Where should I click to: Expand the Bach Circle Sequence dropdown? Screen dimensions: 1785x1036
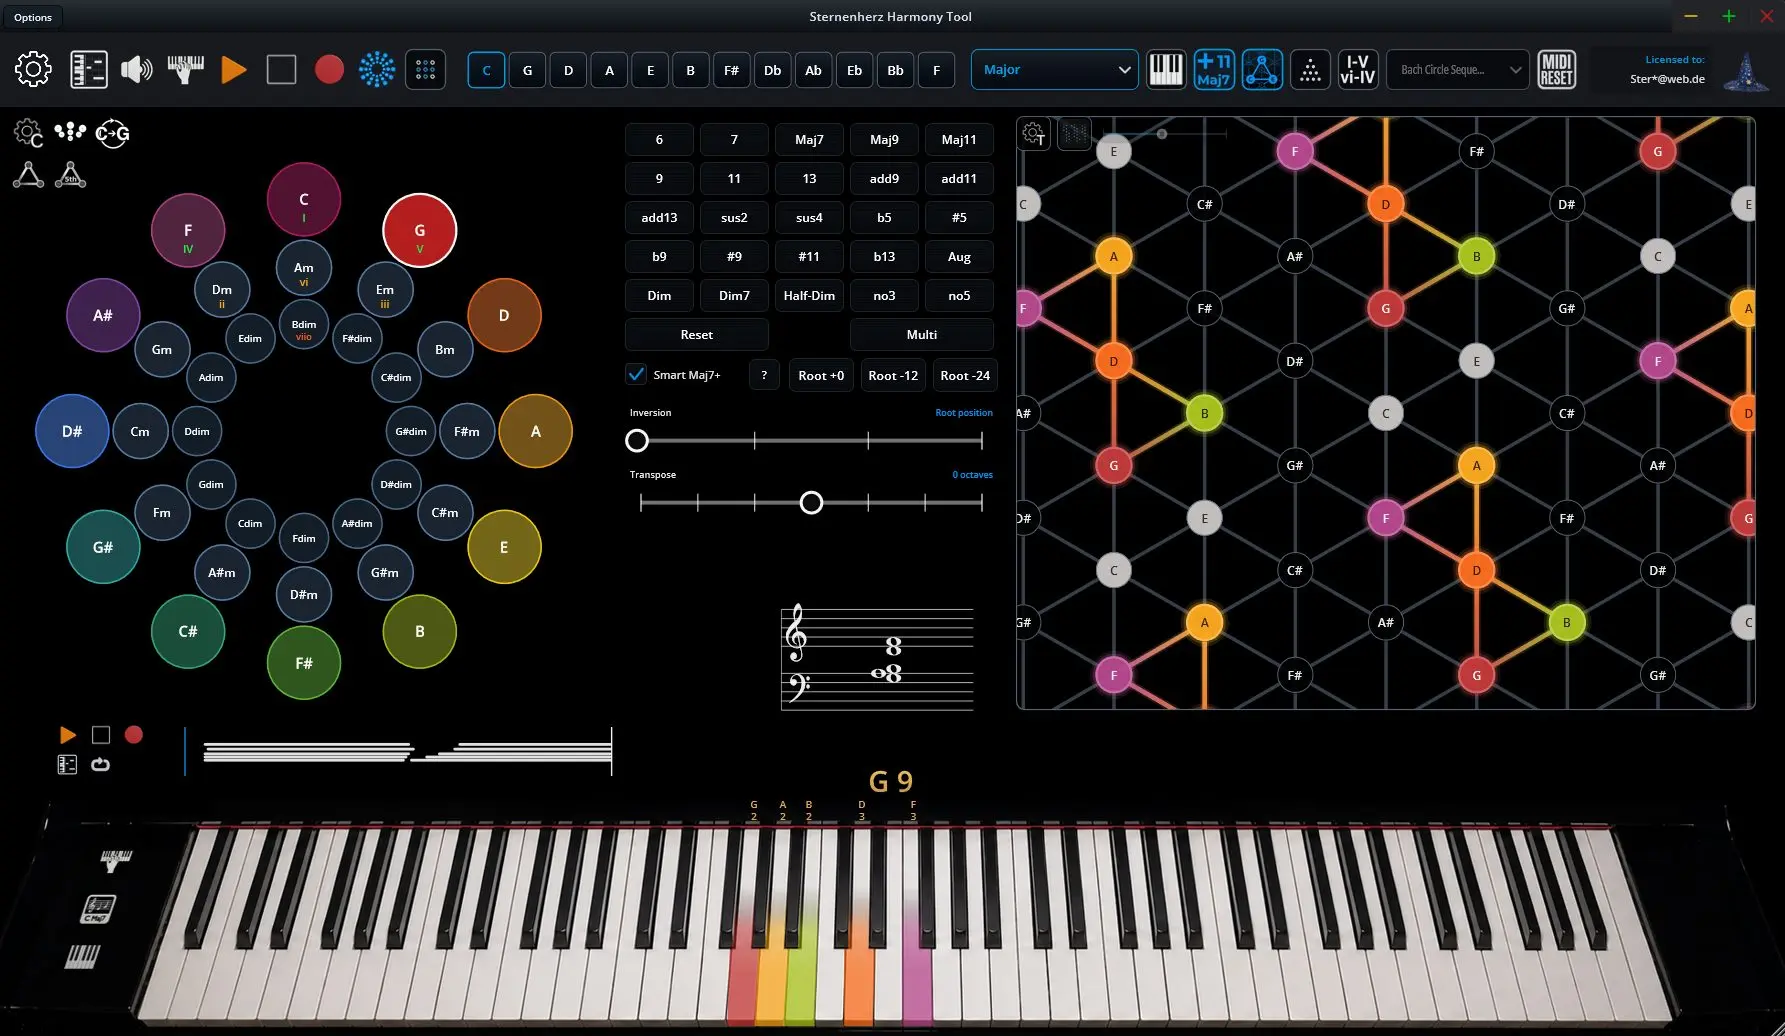tap(1457, 69)
